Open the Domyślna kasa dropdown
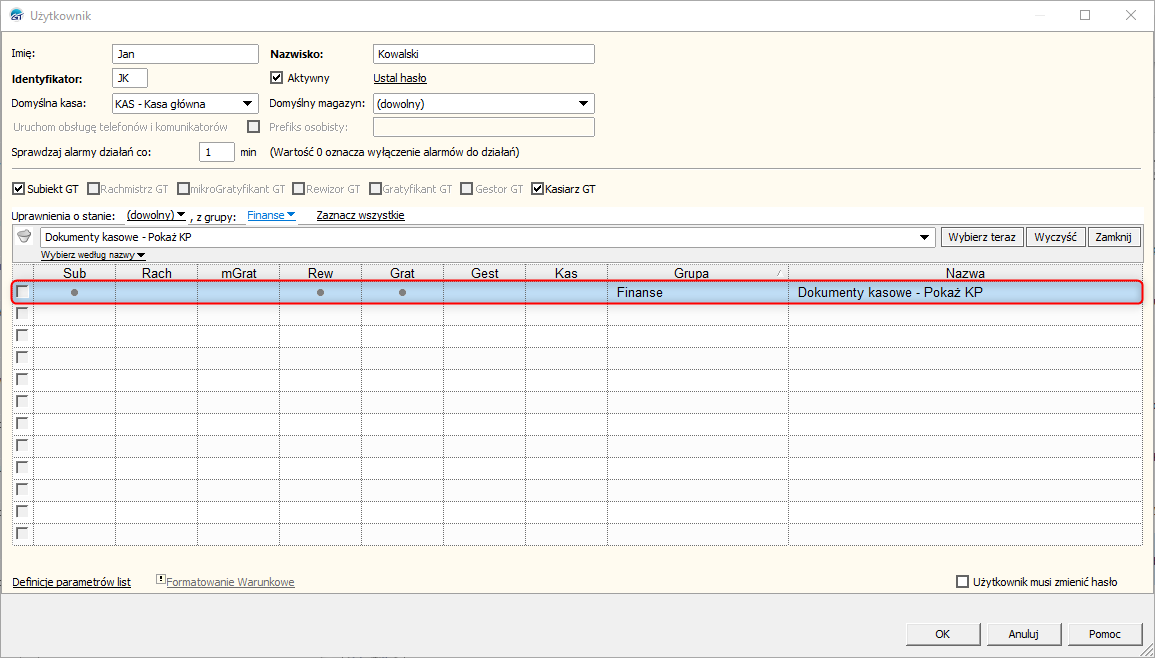This screenshot has width=1155, height=658. tap(247, 103)
